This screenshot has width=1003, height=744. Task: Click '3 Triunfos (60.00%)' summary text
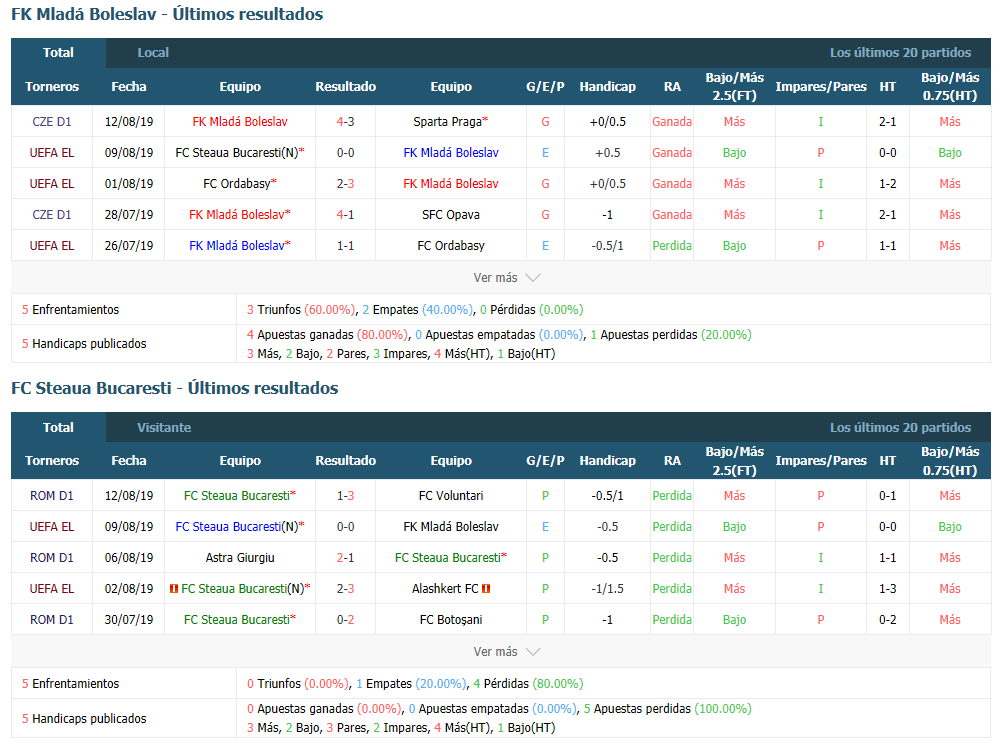[x=301, y=310]
